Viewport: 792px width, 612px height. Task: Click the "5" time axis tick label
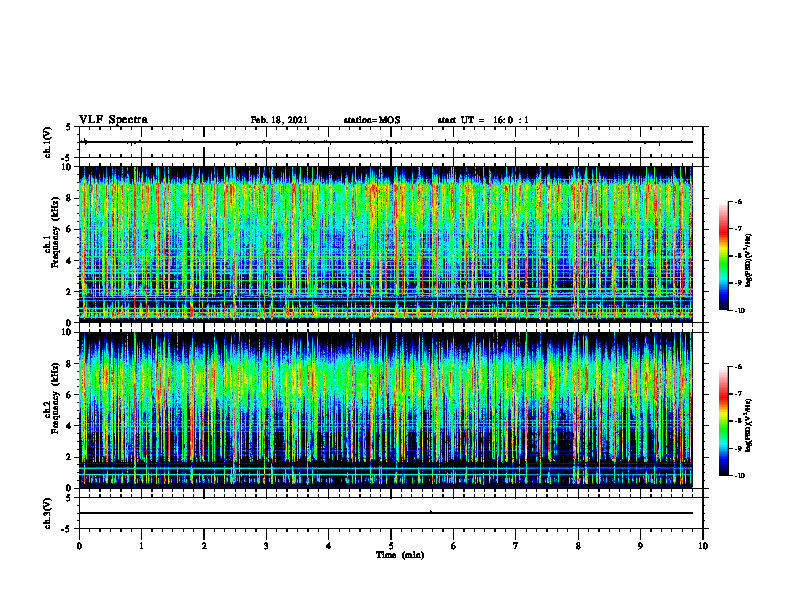[391, 546]
